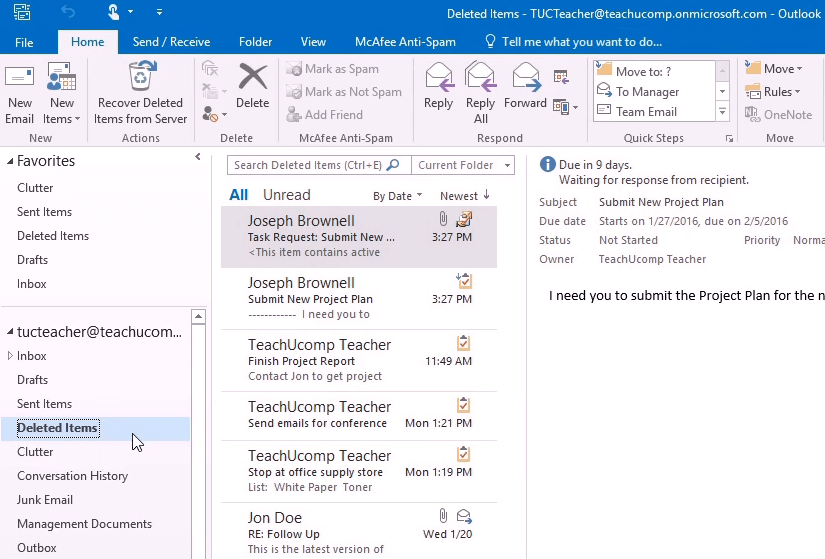The height and width of the screenshot is (559, 825).
Task: Click Recover Deleted Items from Server
Action: coord(140,94)
